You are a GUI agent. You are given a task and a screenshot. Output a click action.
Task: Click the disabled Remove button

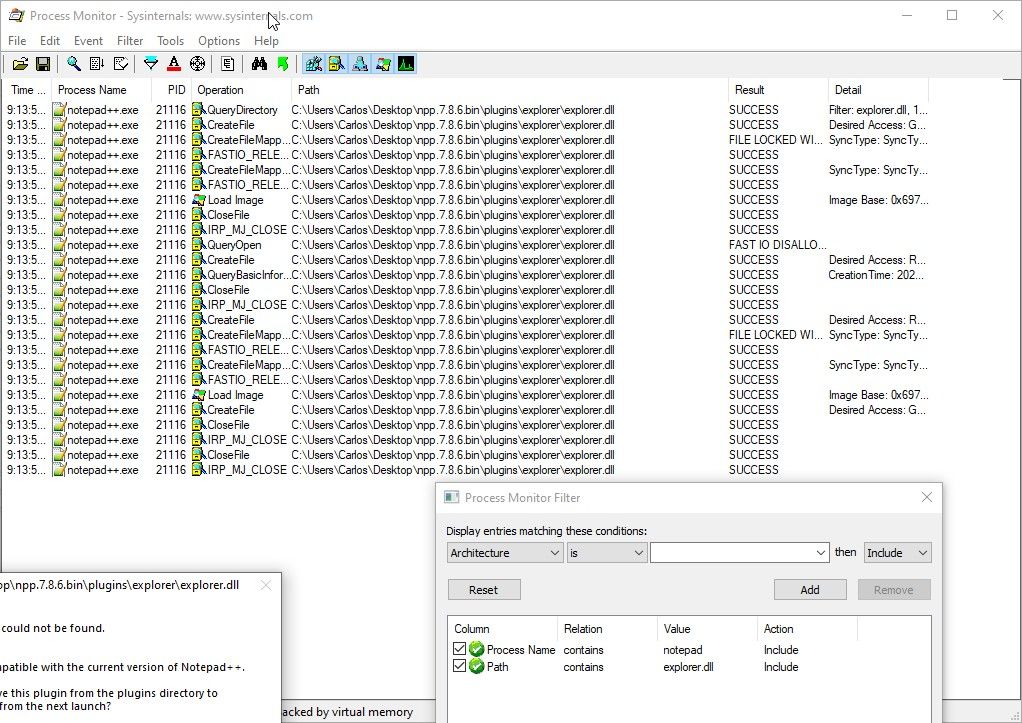(894, 590)
